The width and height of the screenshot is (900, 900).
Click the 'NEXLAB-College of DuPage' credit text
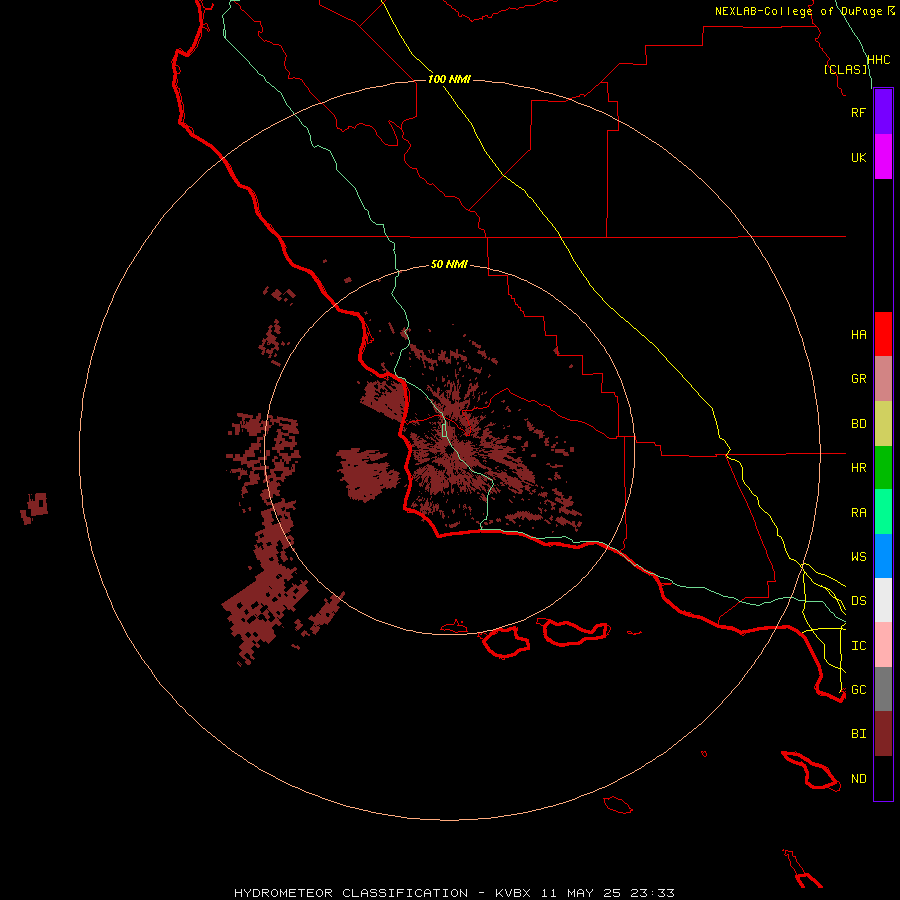click(799, 11)
